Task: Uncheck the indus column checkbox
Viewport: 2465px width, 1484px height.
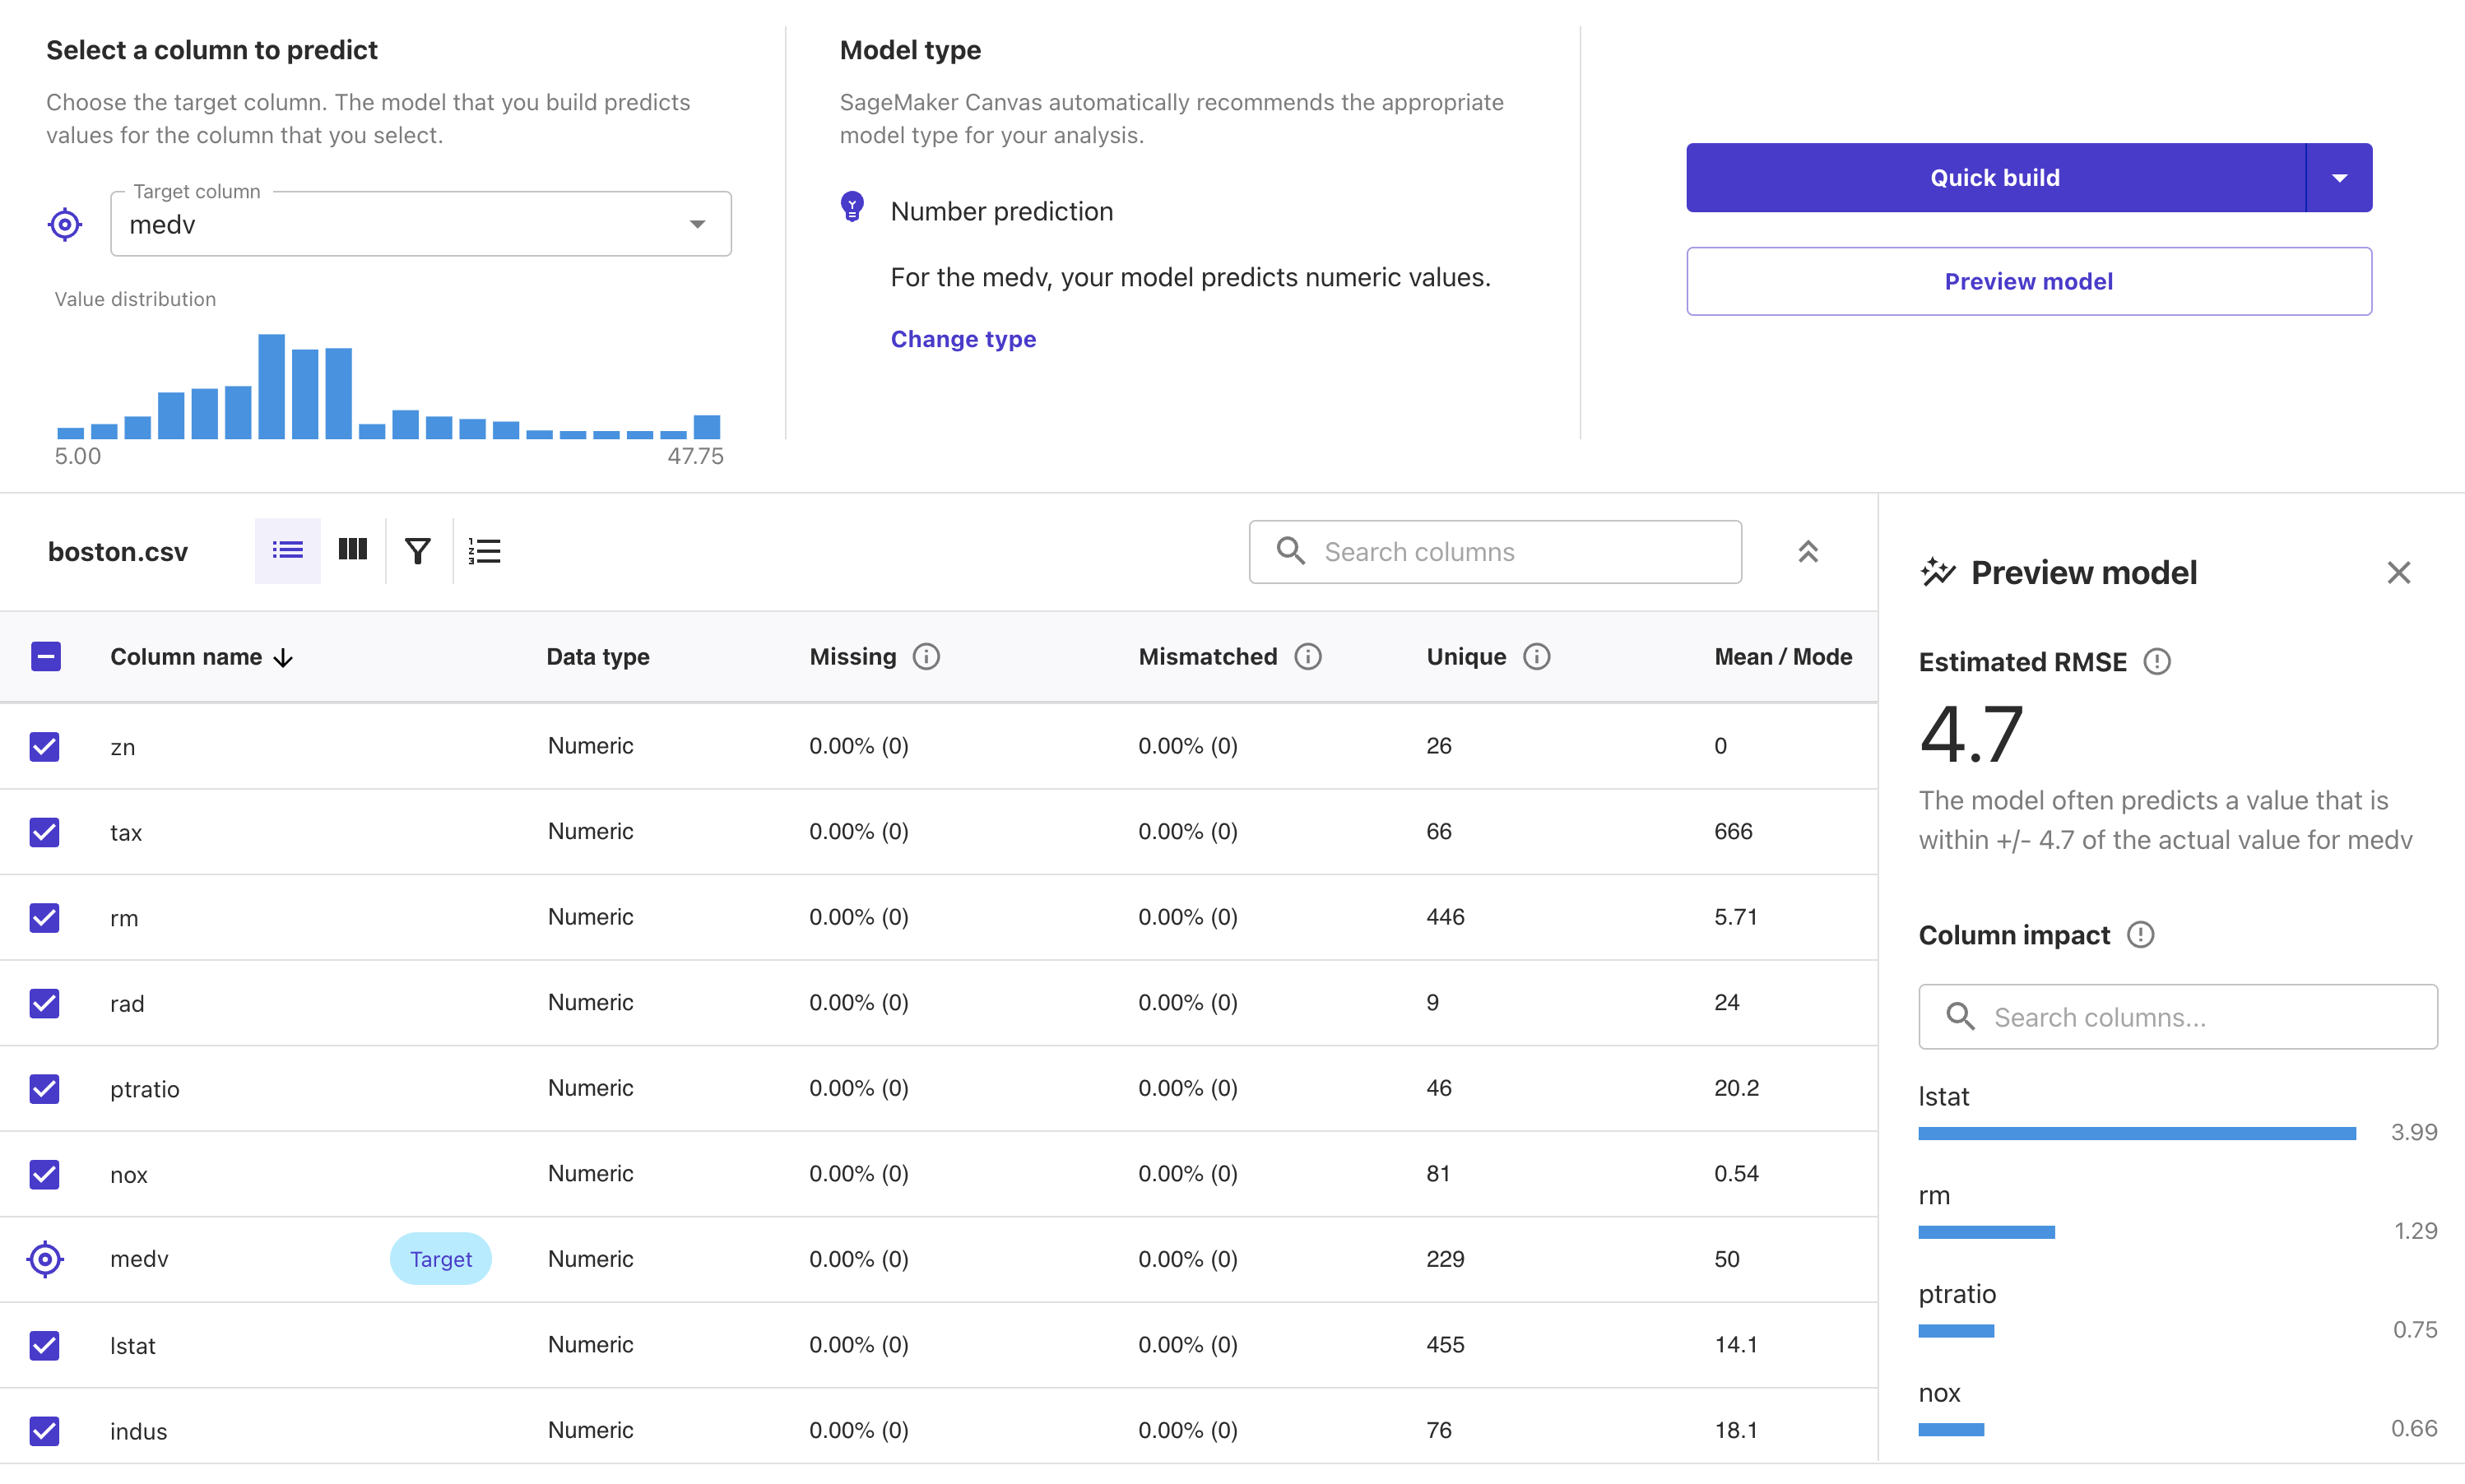Action: (x=45, y=1431)
